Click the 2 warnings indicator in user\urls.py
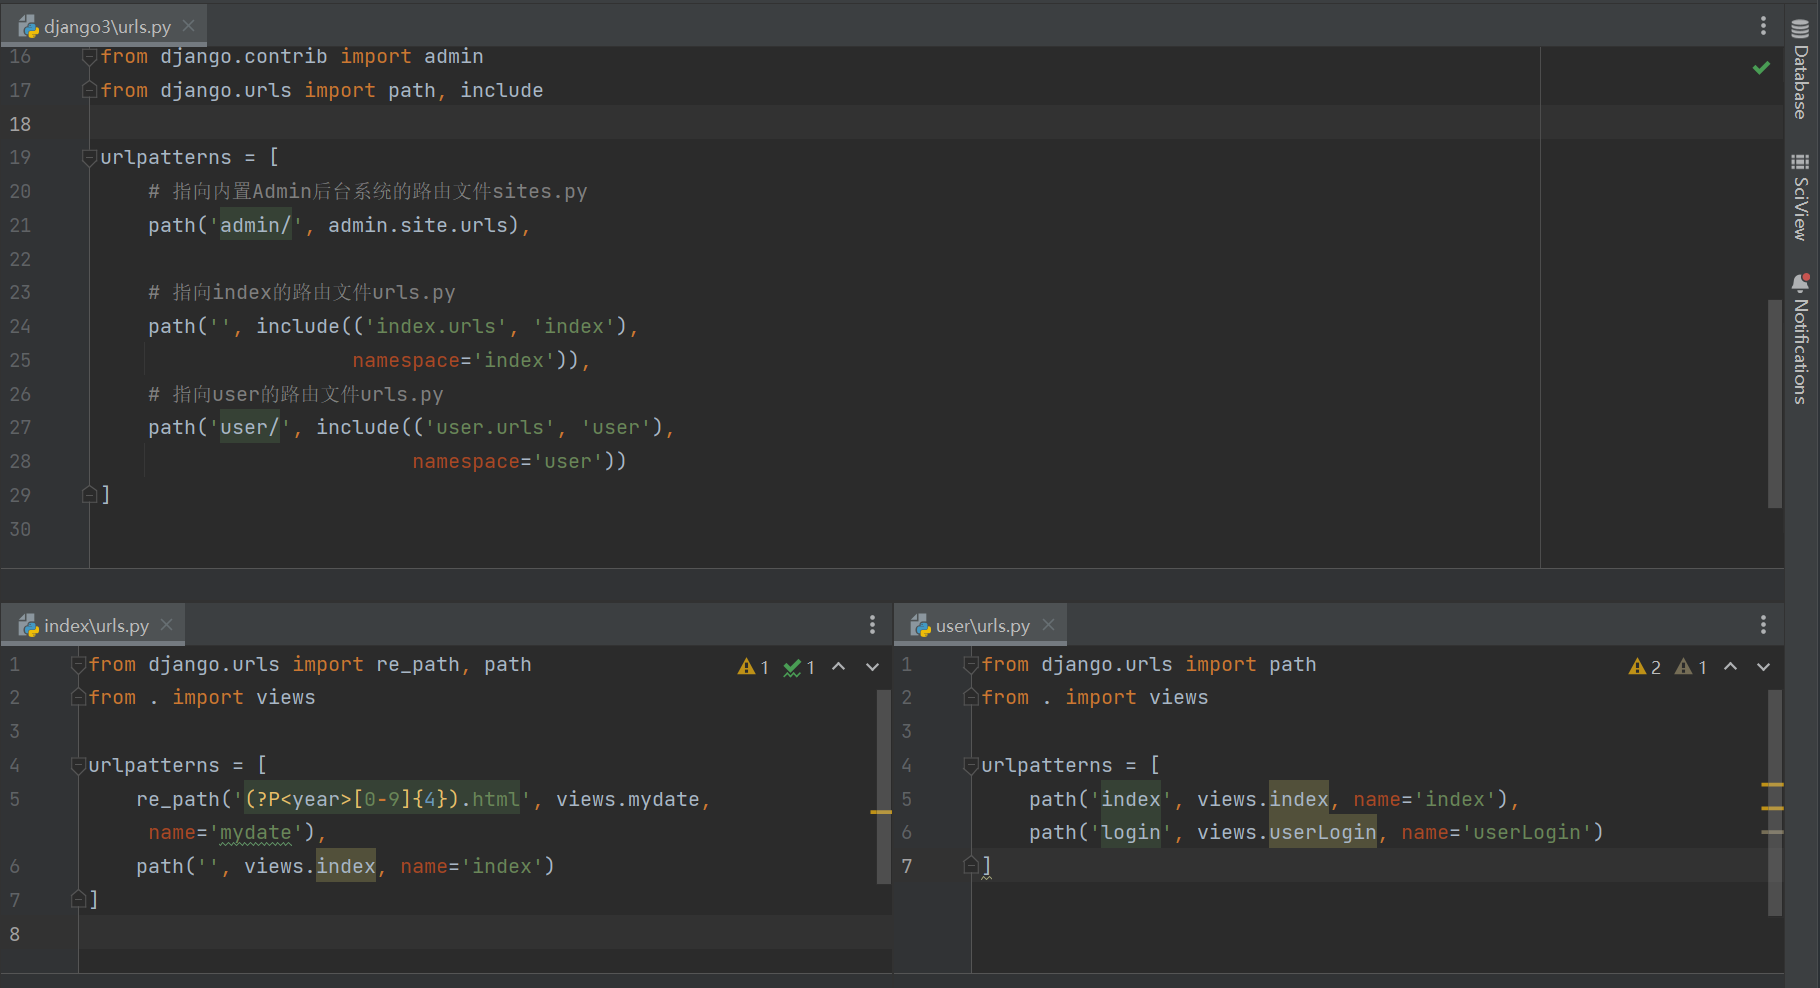1820x988 pixels. coord(1645,667)
